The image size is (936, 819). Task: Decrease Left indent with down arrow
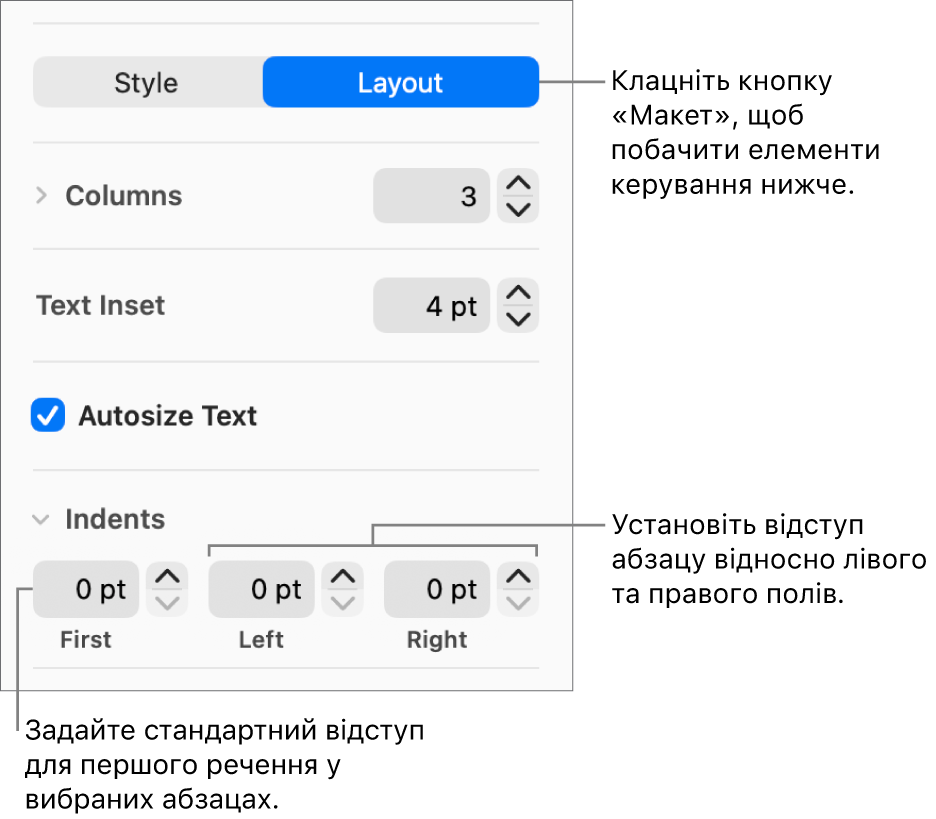(x=343, y=602)
